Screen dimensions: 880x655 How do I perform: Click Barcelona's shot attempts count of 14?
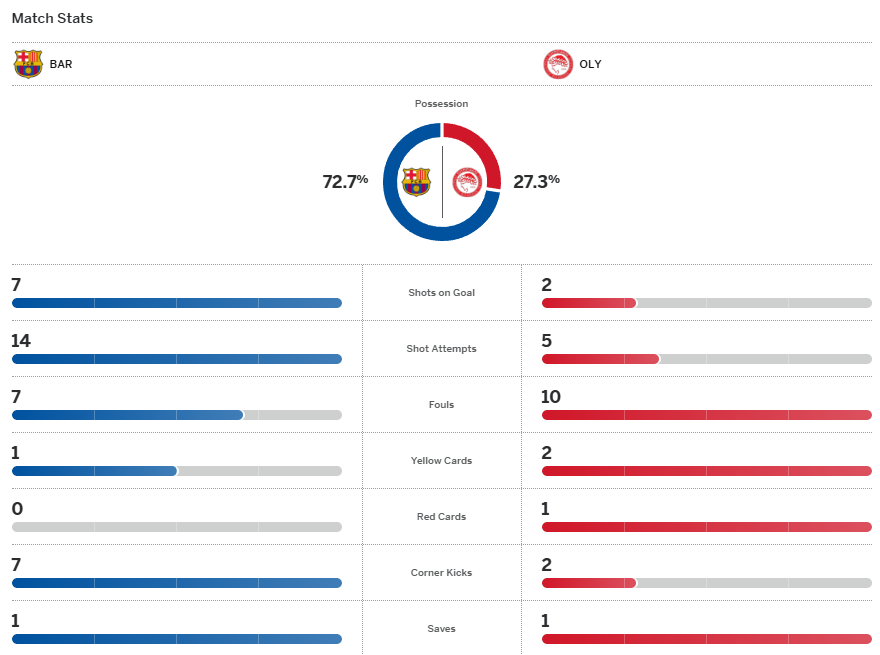click(21, 341)
